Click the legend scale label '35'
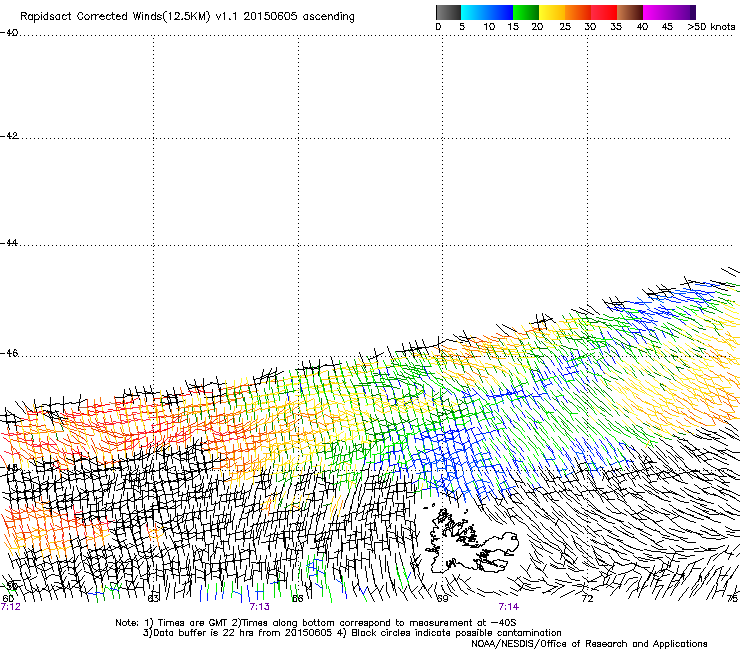Viewport: 740px width, 650px height. pyautogui.click(x=616, y=27)
